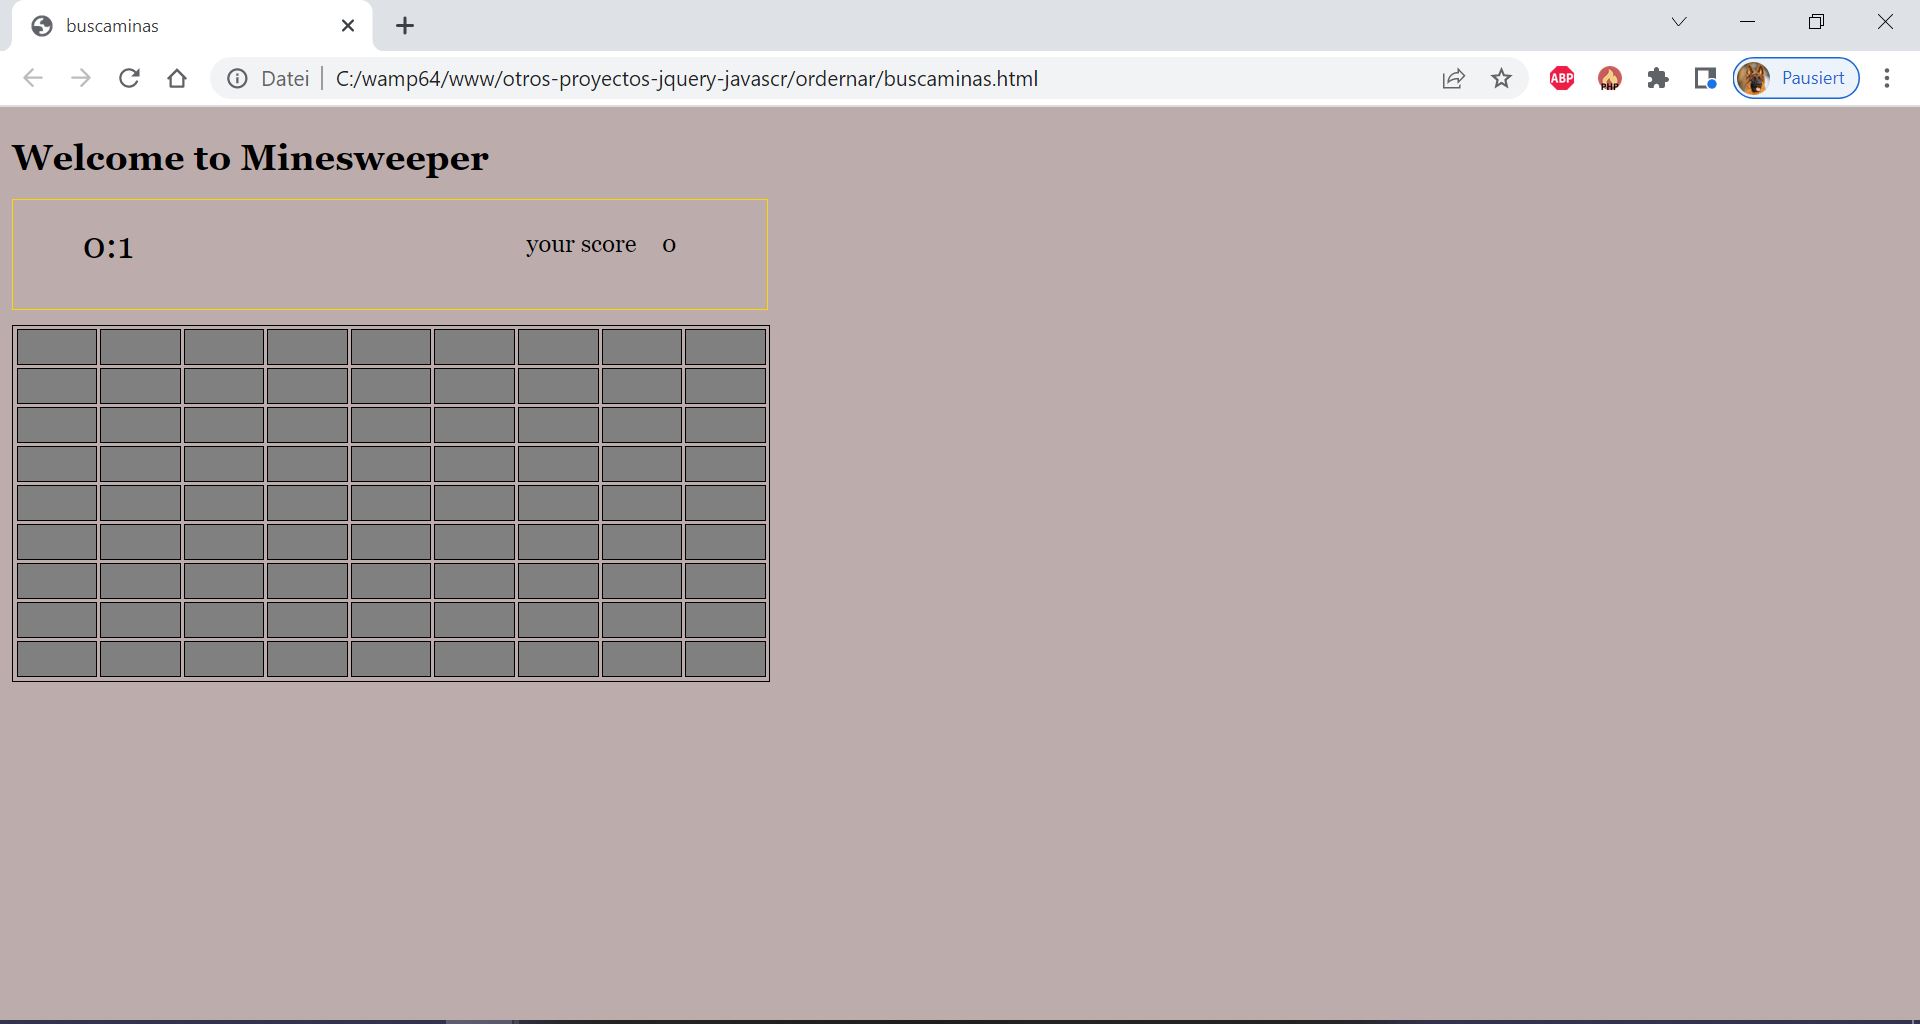Viewport: 1920px width, 1024px height.
Task: Click the Pausiert profile button
Action: coord(1796,78)
